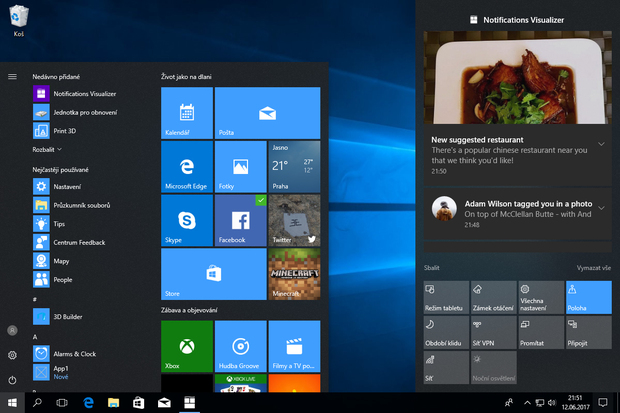This screenshot has width=620, height=413.
Task: Open the Twitter tile
Action: (294, 220)
